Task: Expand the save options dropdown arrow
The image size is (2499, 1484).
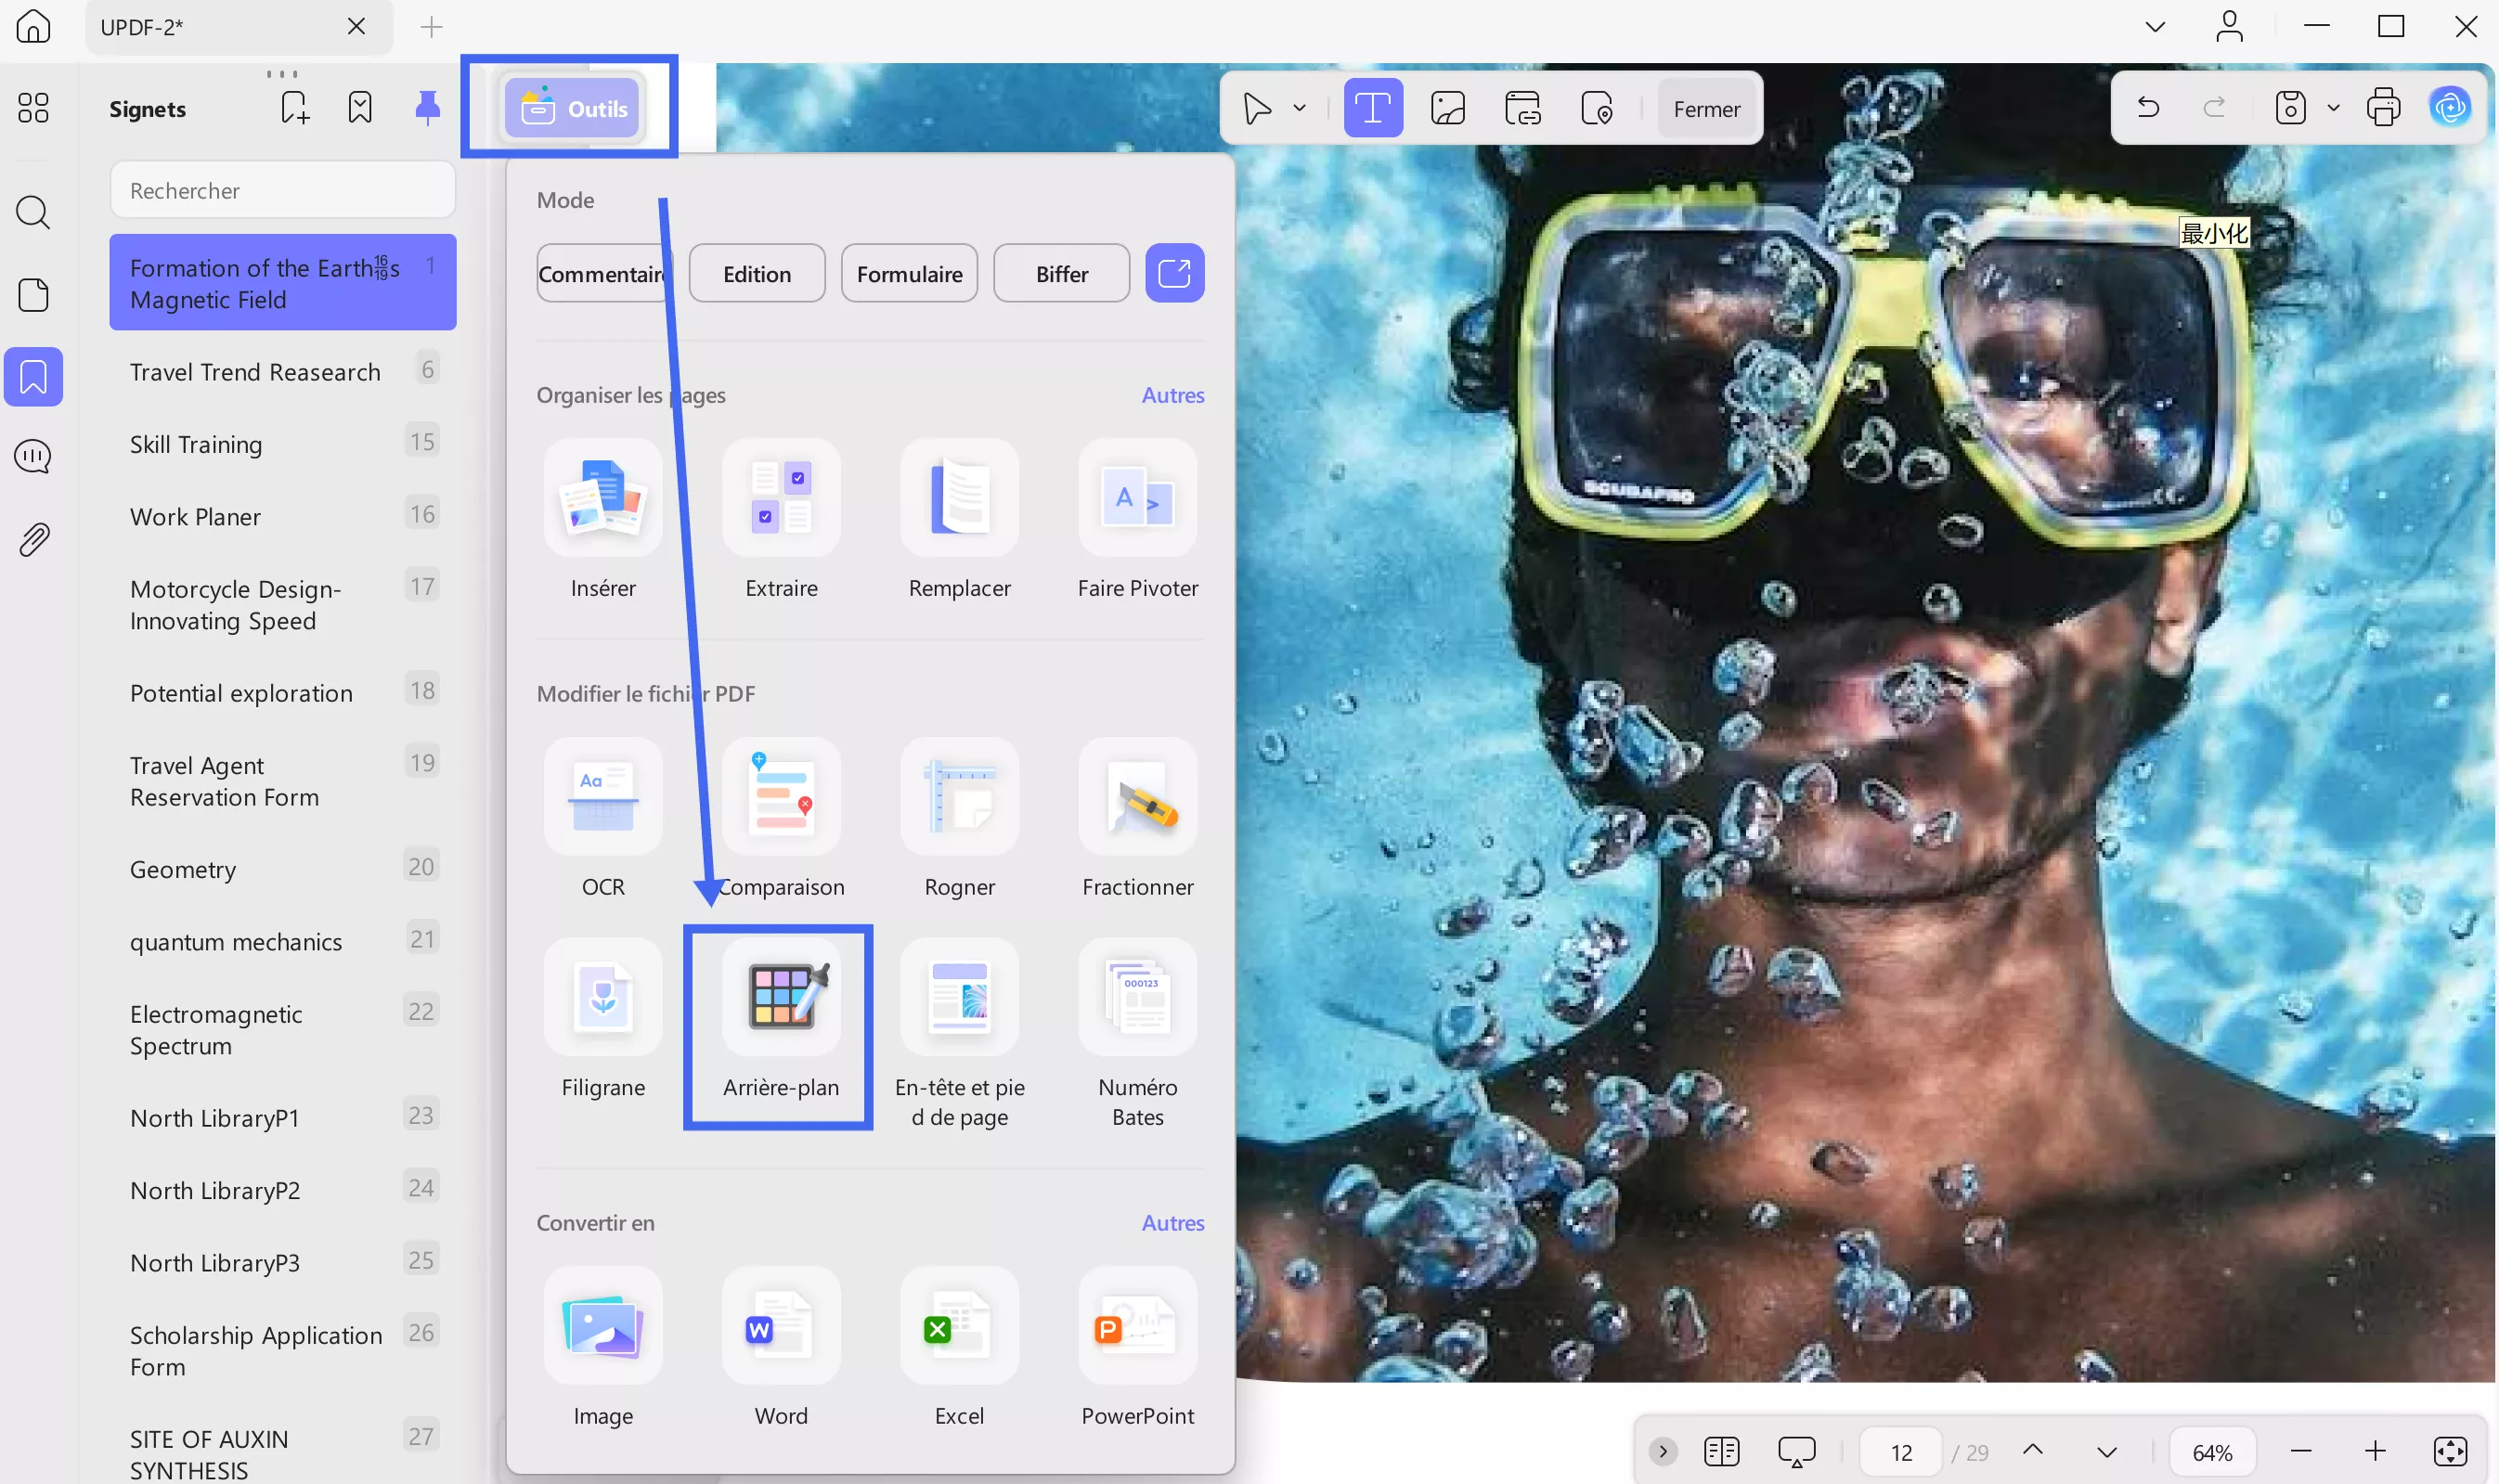Action: coord(2333,107)
